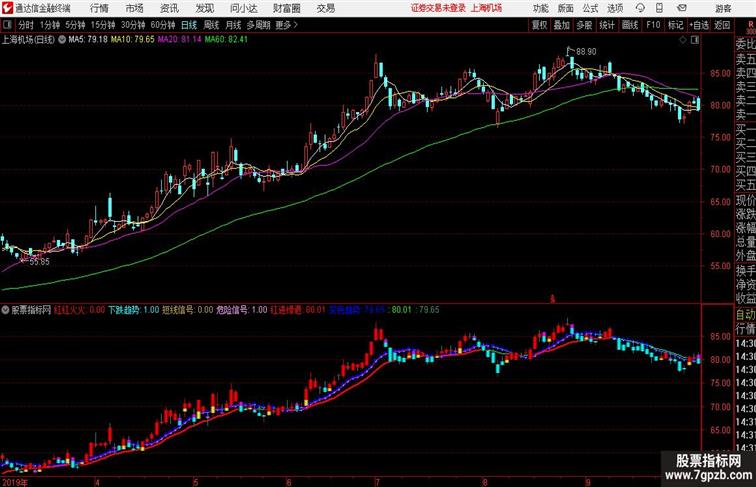
Task: Click the MA60: 82.41 indicator value
Action: pyautogui.click(x=226, y=40)
